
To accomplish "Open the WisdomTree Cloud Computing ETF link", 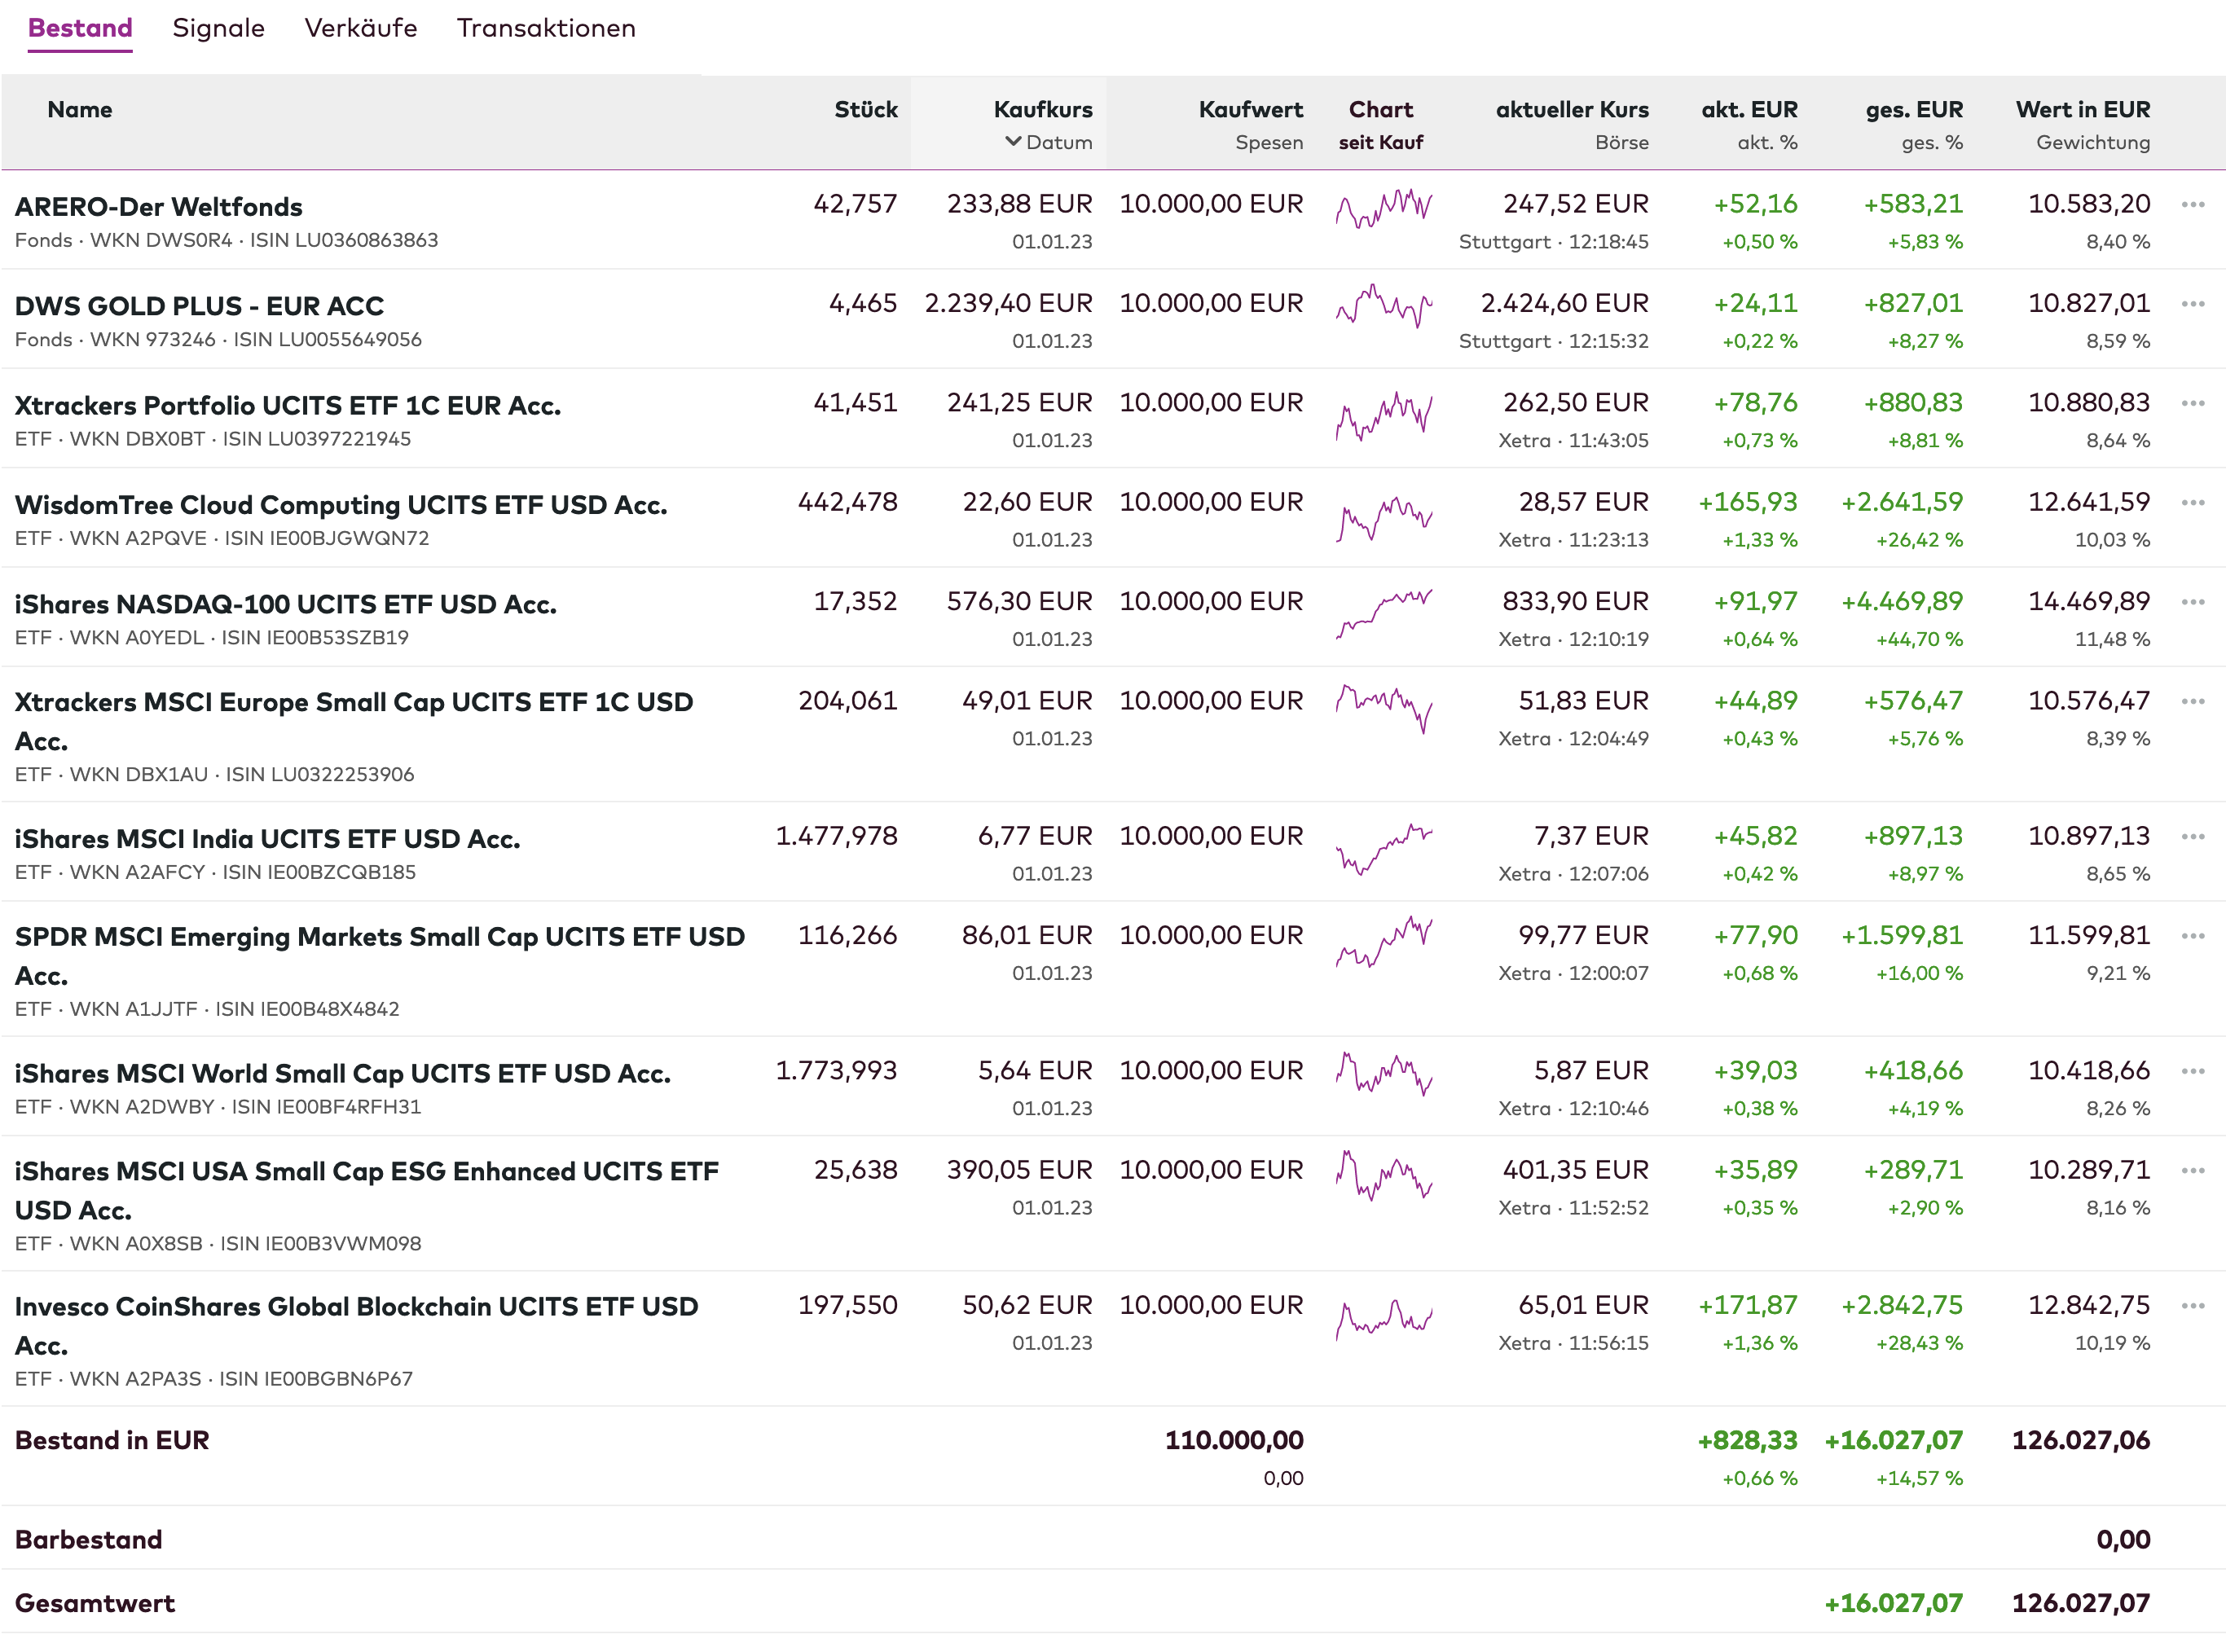I will click(x=340, y=505).
